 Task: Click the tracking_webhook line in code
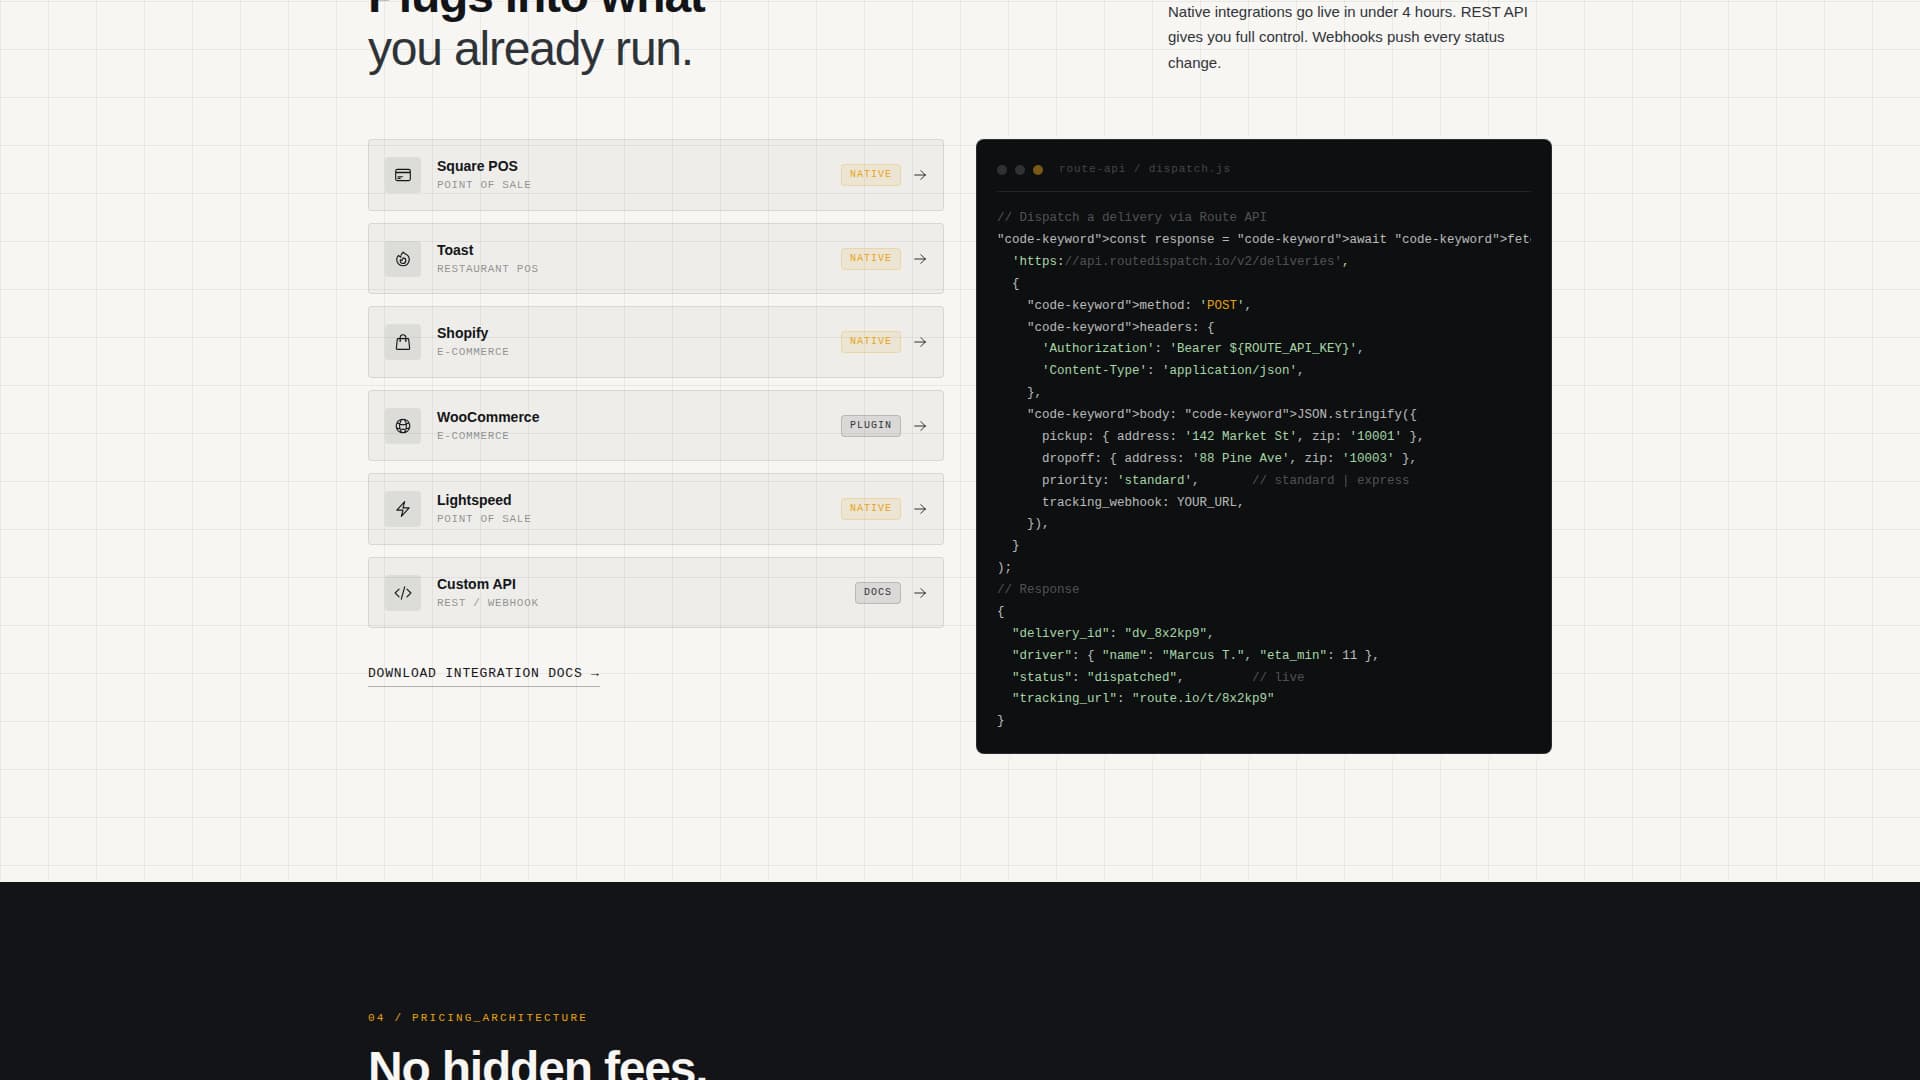click(1143, 502)
